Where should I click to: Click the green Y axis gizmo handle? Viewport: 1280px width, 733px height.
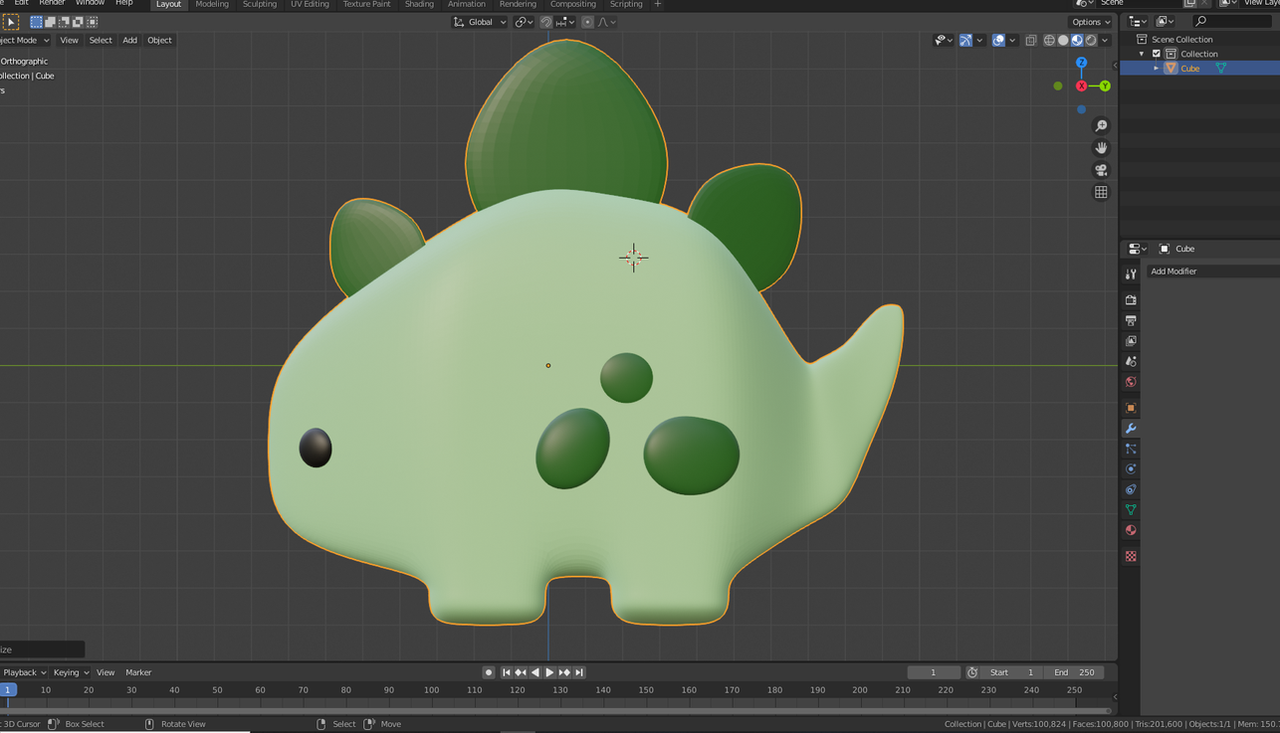pos(1105,86)
